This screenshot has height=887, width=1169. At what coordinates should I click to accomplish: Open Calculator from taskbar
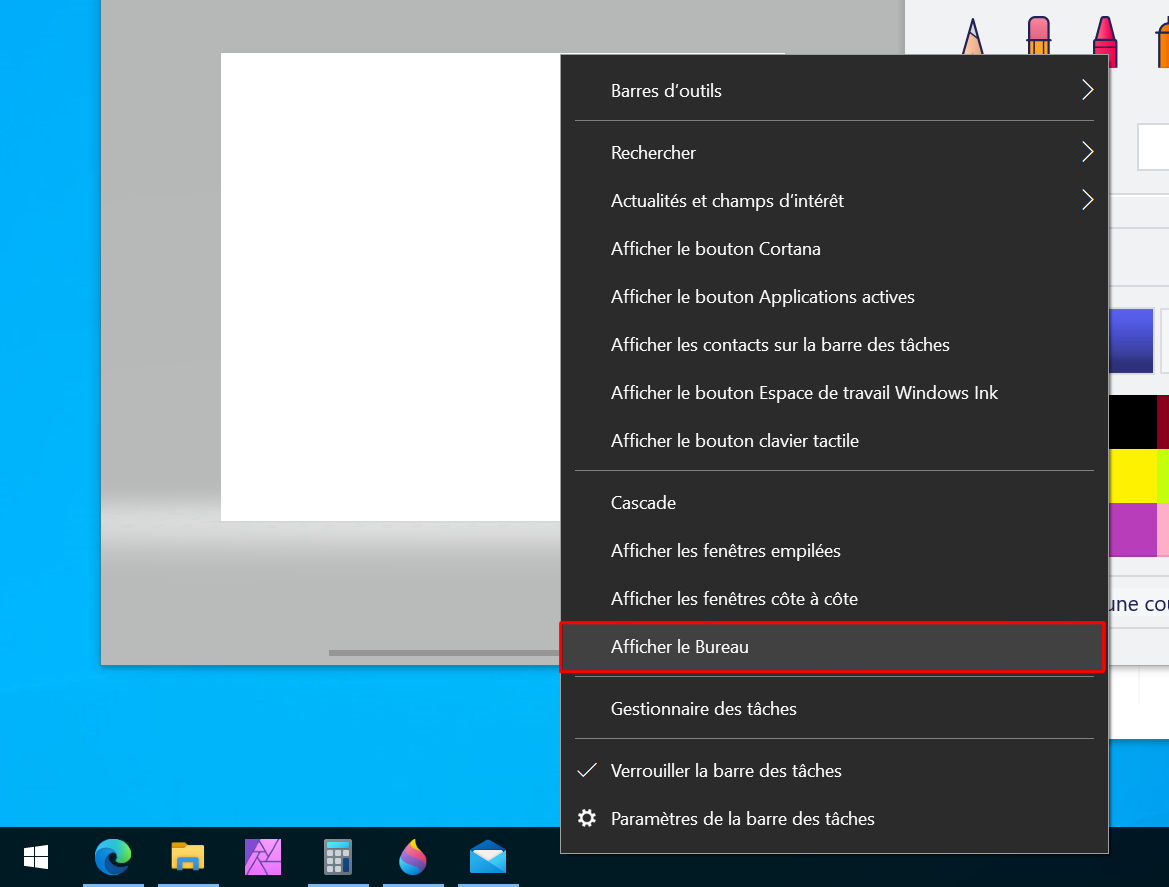click(x=338, y=857)
